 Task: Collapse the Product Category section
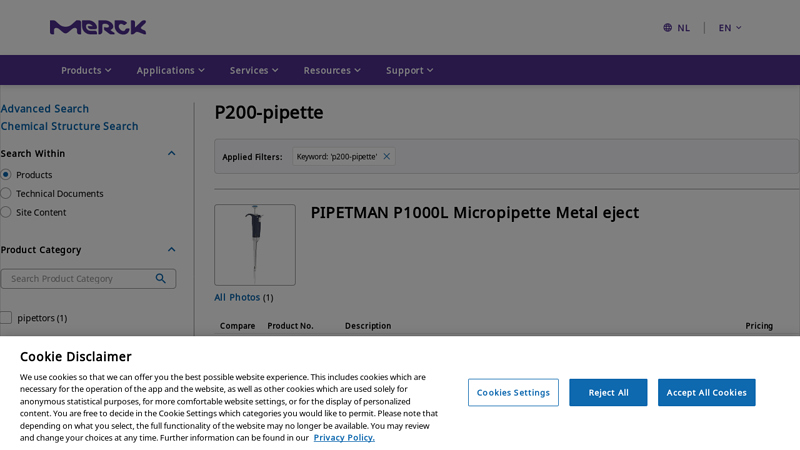(x=171, y=250)
